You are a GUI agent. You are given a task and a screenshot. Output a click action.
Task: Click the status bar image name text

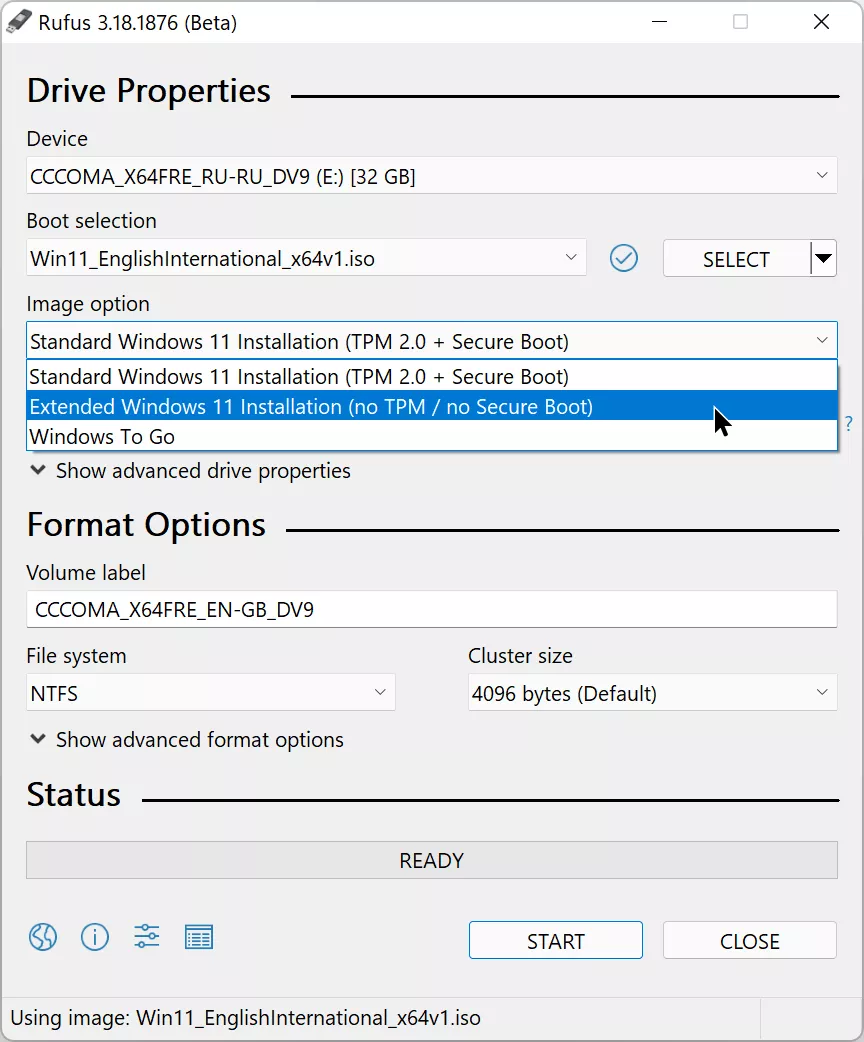click(246, 1017)
